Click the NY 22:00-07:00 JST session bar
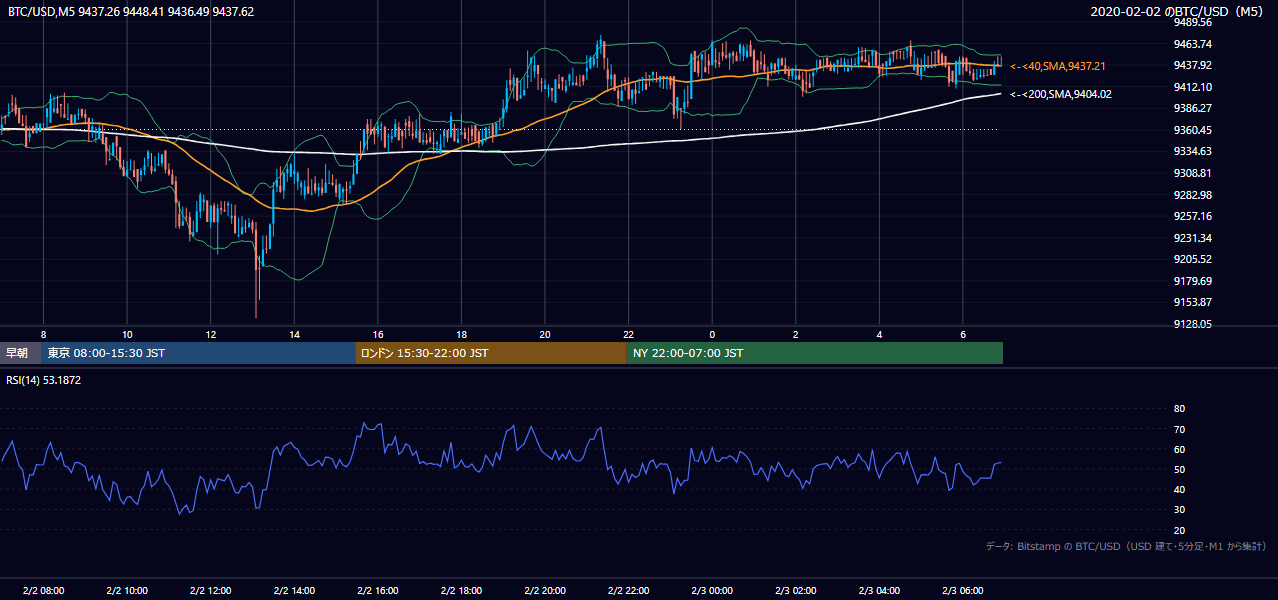The width and height of the screenshot is (1278, 600). click(x=815, y=353)
